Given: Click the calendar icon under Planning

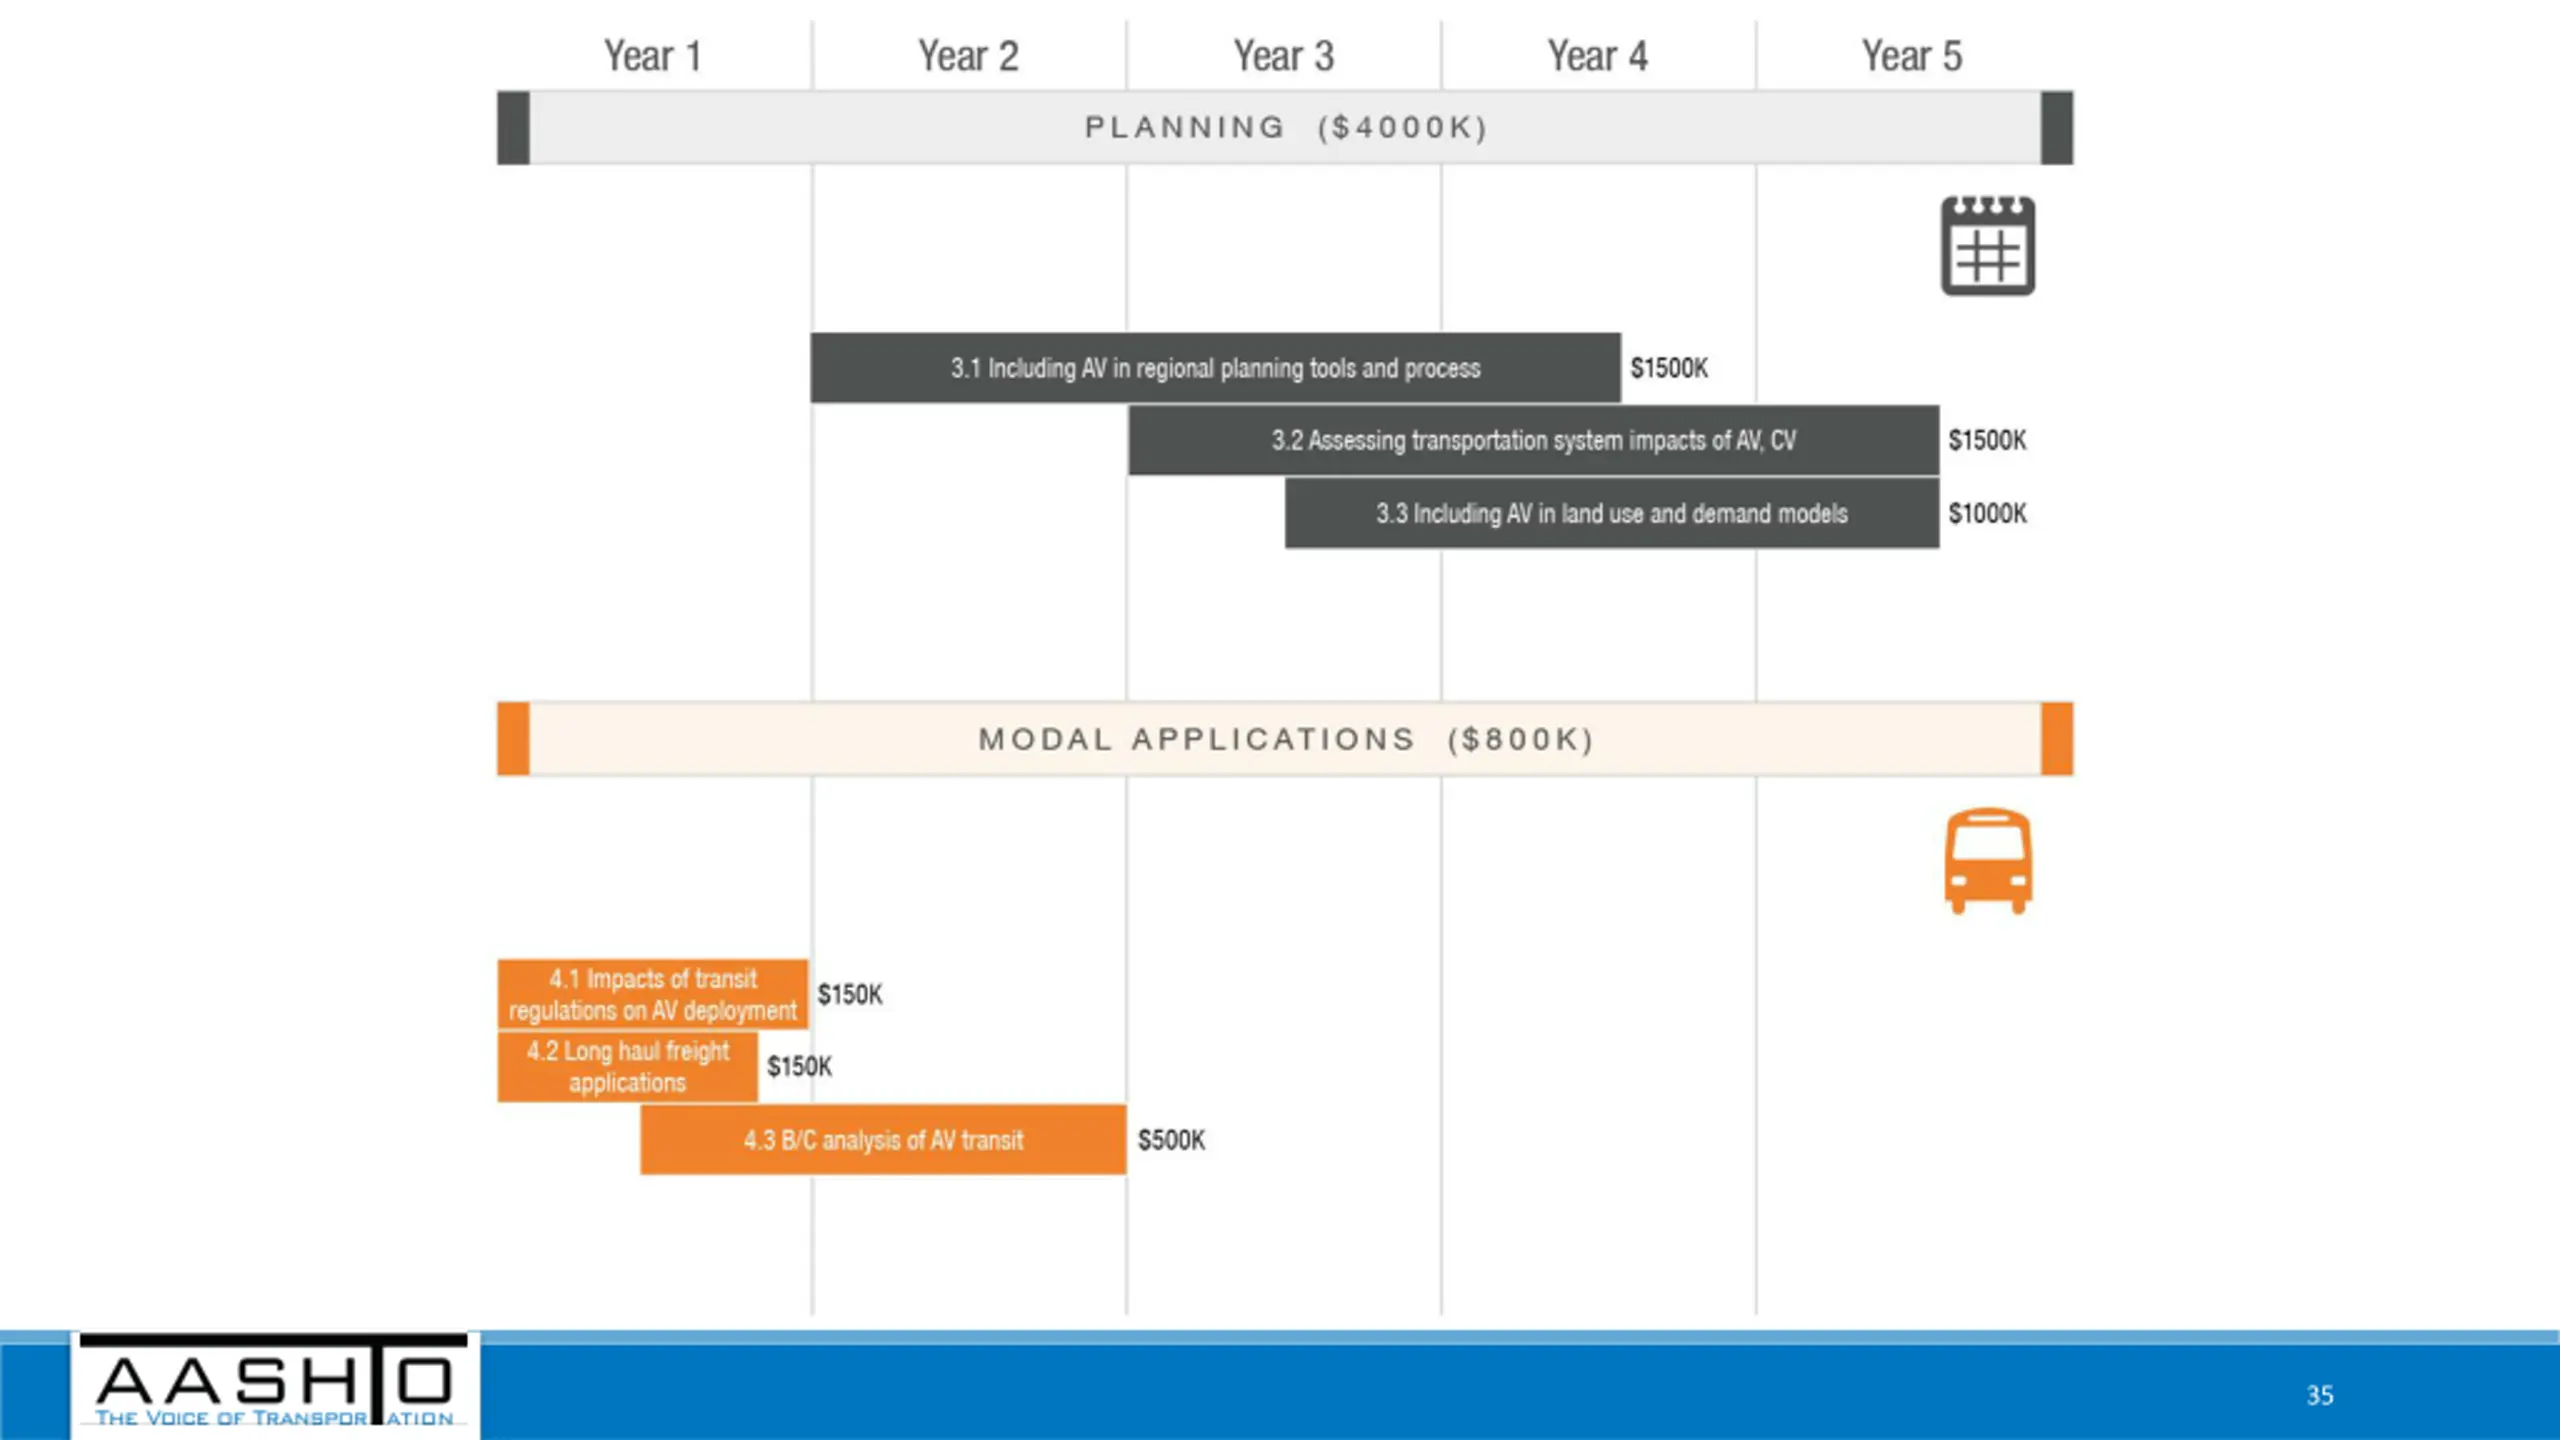Looking at the screenshot, I should click(1987, 245).
